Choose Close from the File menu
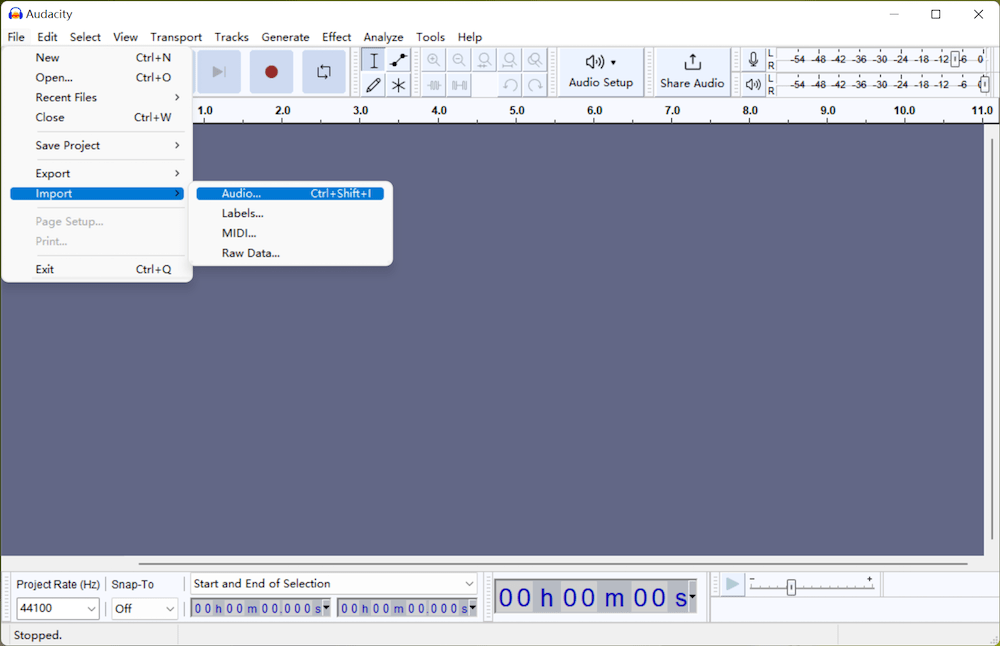This screenshot has width=1000, height=646. 97,117
